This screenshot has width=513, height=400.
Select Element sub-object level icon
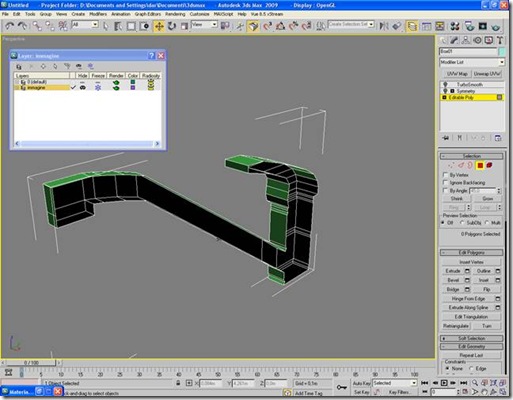tap(489, 165)
